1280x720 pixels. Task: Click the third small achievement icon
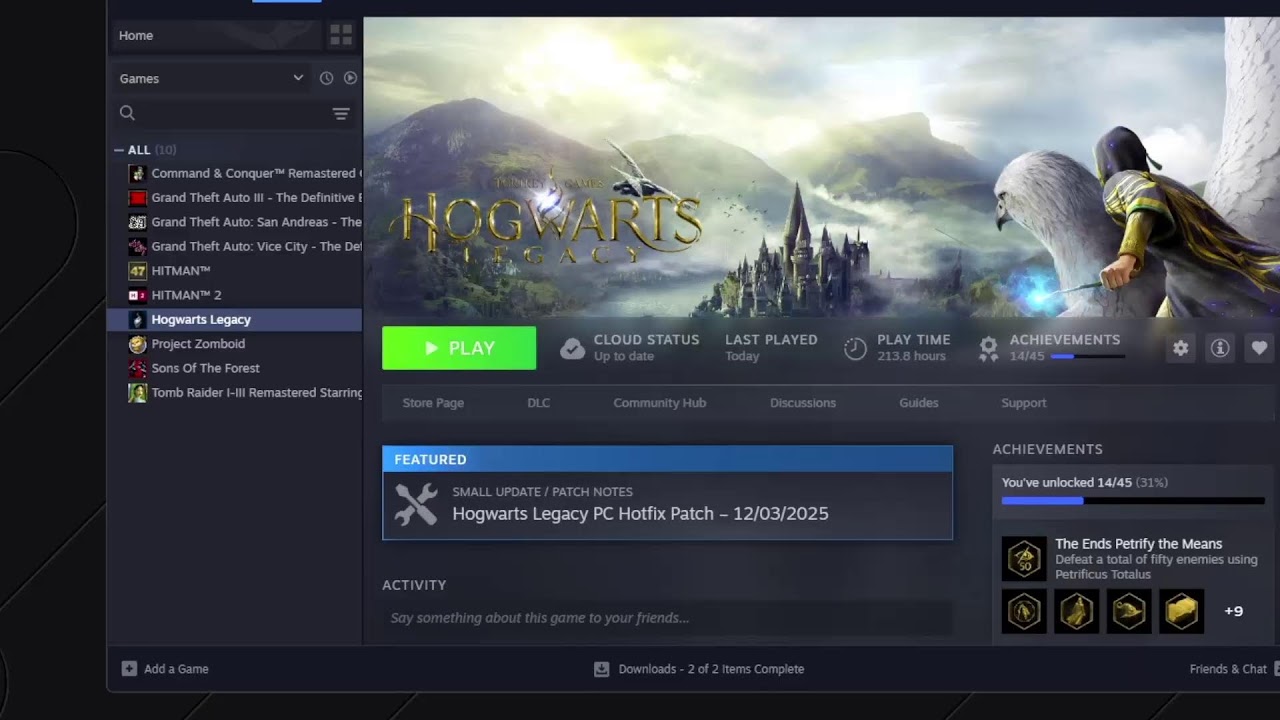pyautogui.click(x=1128, y=611)
